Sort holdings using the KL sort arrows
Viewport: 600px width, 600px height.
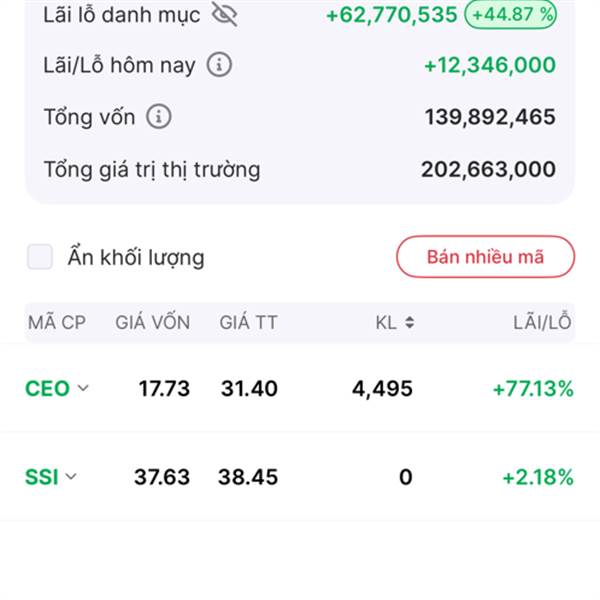pos(409,322)
